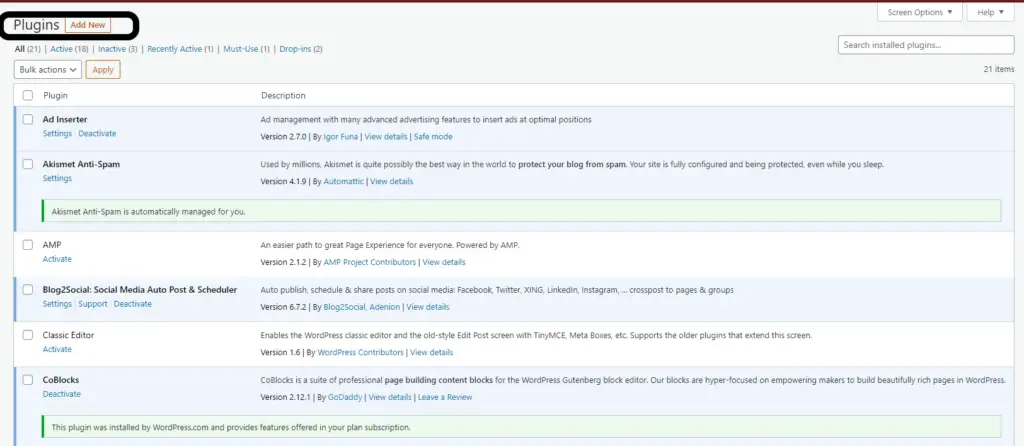This screenshot has width=1024, height=446.
Task: Deactivate the Blog2Social plugin
Action: [133, 304]
